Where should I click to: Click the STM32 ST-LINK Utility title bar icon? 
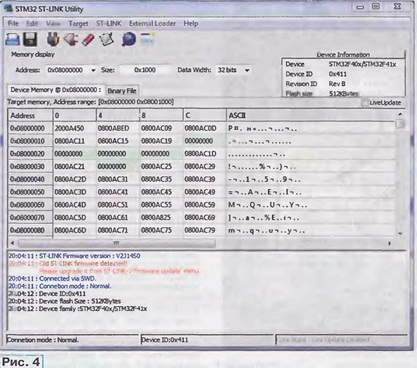pyautogui.click(x=8, y=9)
